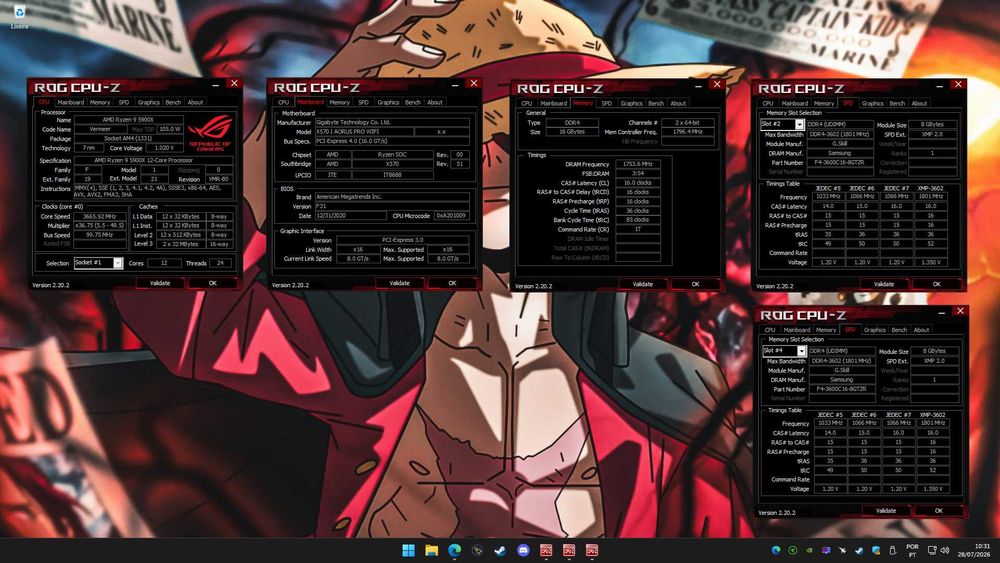Click Validate in the Gigabyte motherboard window
The width and height of the screenshot is (1000, 563).
(400, 283)
